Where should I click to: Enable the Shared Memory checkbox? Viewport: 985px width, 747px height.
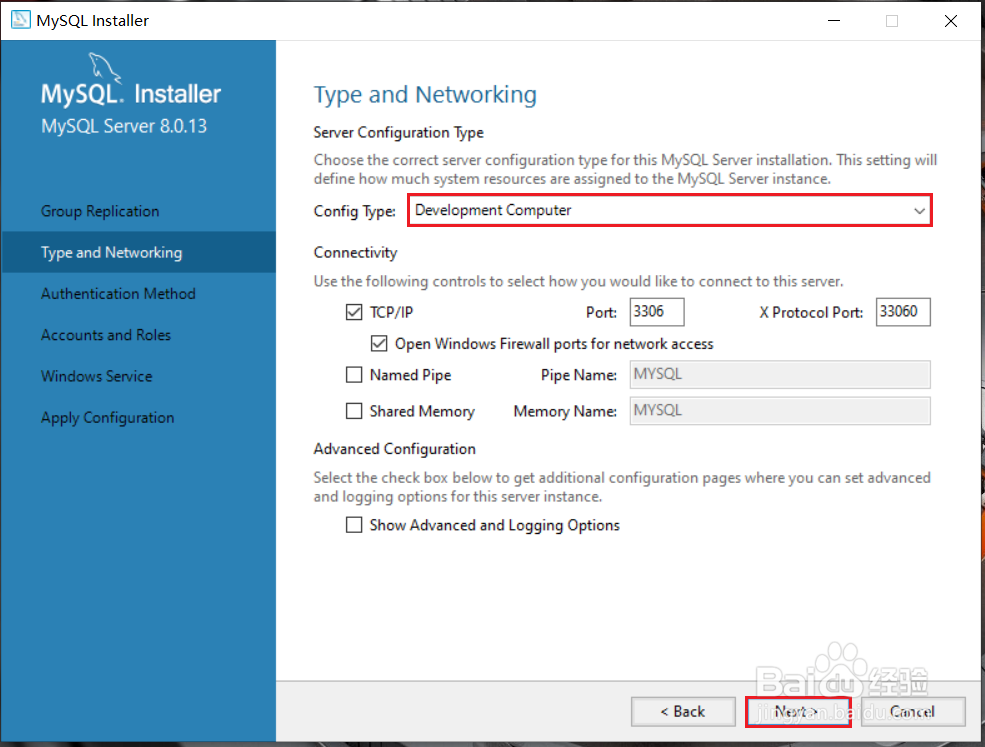tap(354, 411)
